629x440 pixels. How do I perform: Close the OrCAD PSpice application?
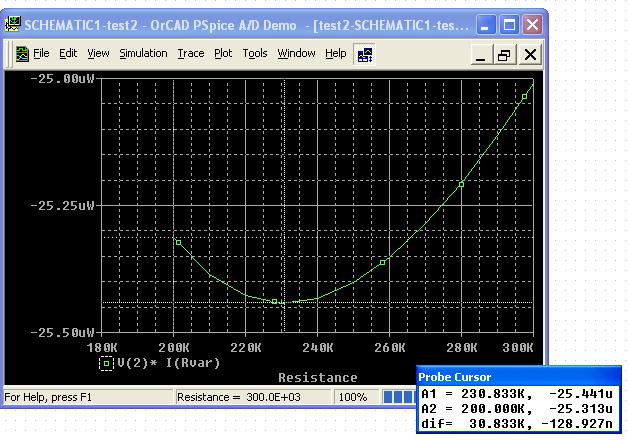coord(533,25)
